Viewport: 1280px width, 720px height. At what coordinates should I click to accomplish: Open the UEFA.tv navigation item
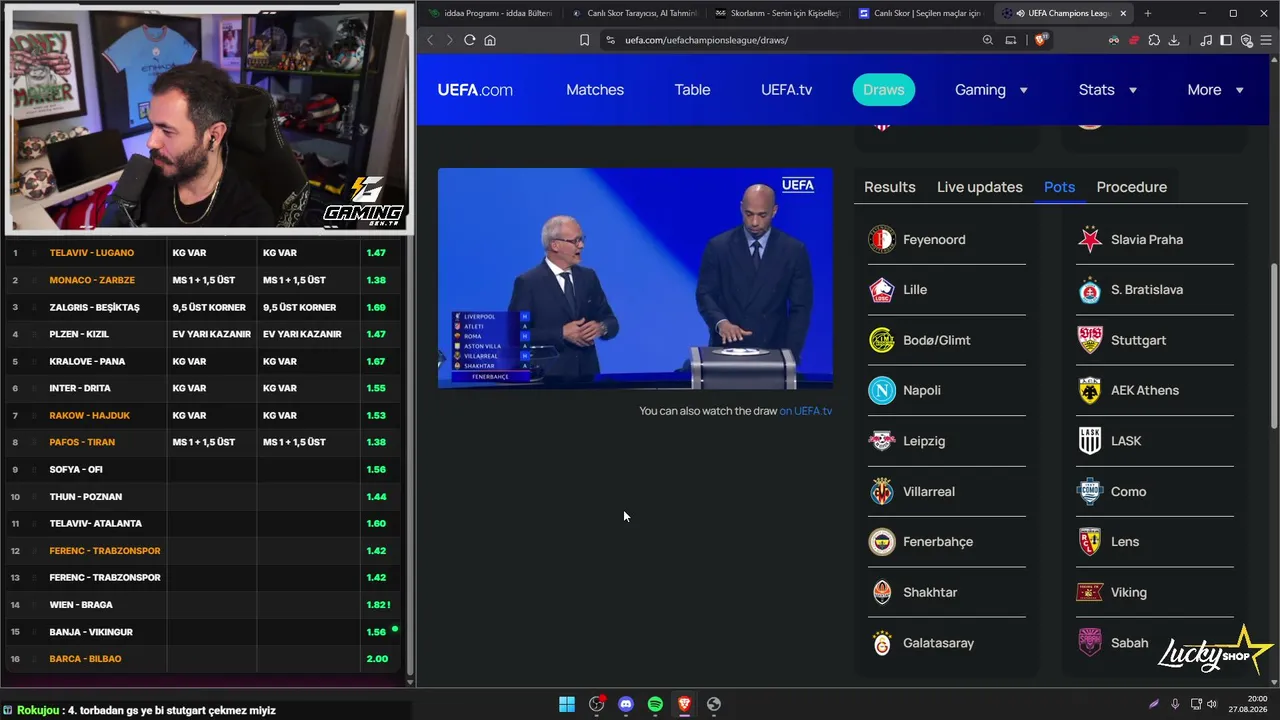coord(786,90)
